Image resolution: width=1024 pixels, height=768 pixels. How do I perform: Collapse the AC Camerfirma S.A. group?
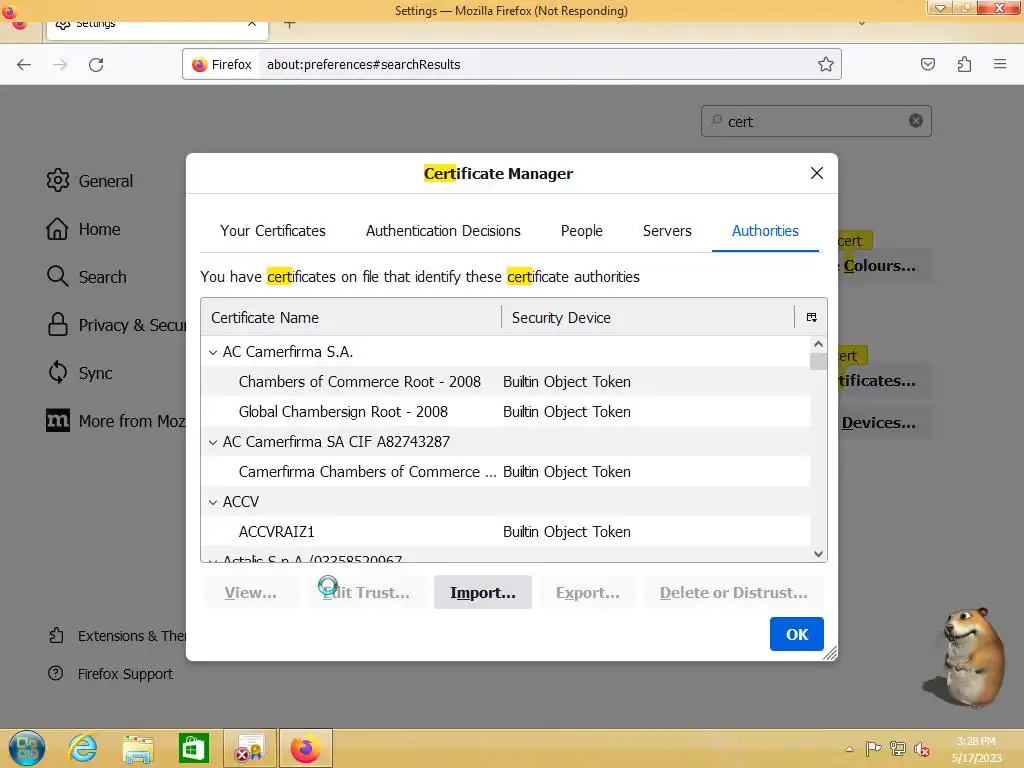pos(213,352)
